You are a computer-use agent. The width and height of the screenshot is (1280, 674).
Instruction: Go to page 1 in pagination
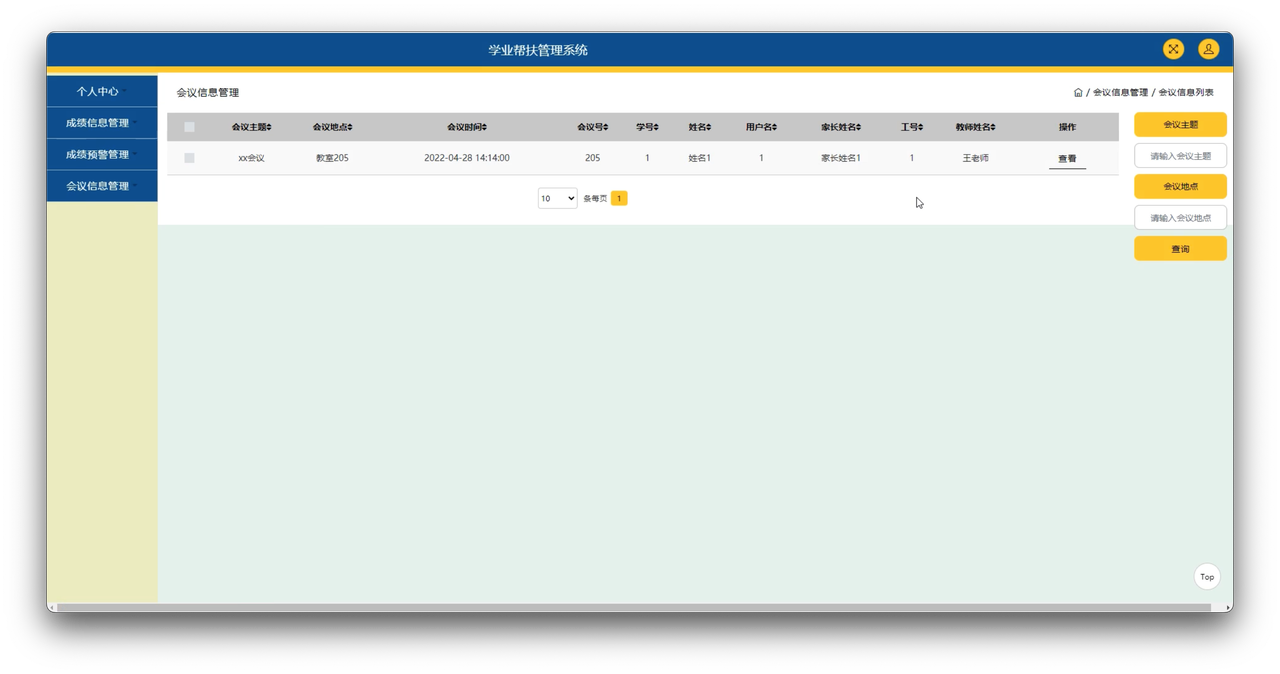[x=619, y=198]
